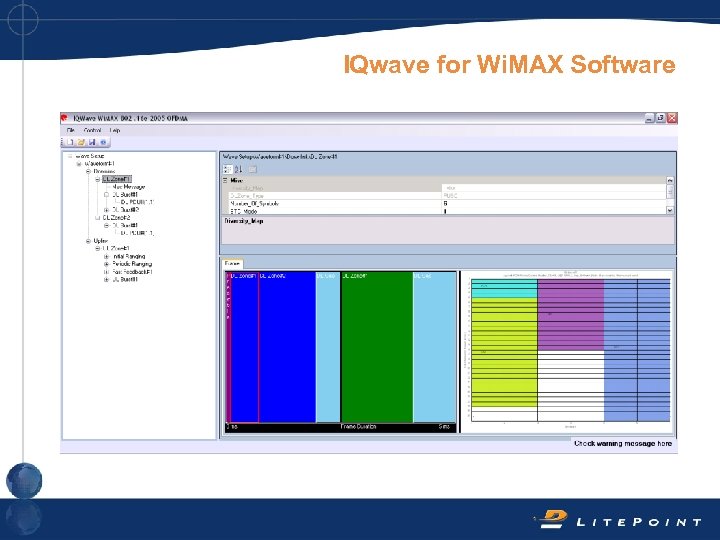This screenshot has height=540, width=720.
Task: Click the wide blue DL Zone#2 block in frame view
Action: point(287,347)
